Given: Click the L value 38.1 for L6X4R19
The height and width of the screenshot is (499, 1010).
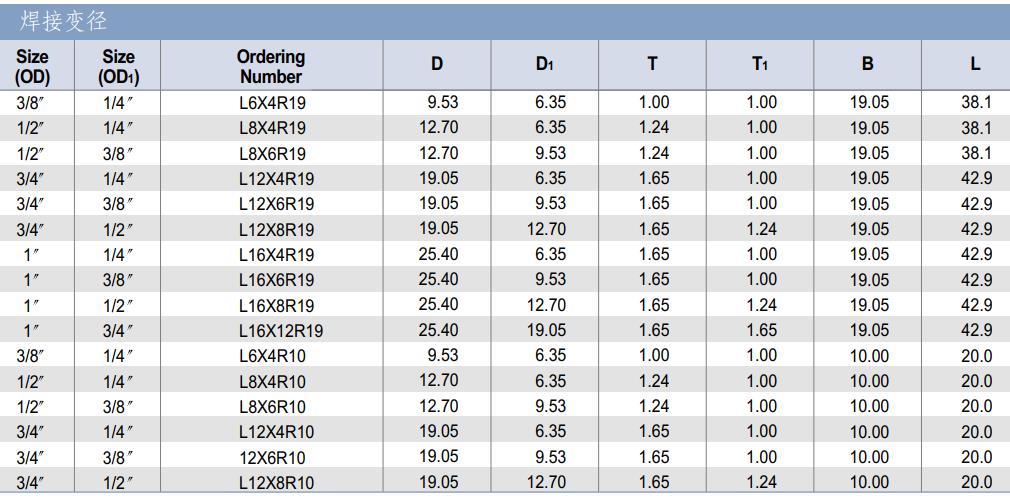Looking at the screenshot, I should [x=977, y=102].
